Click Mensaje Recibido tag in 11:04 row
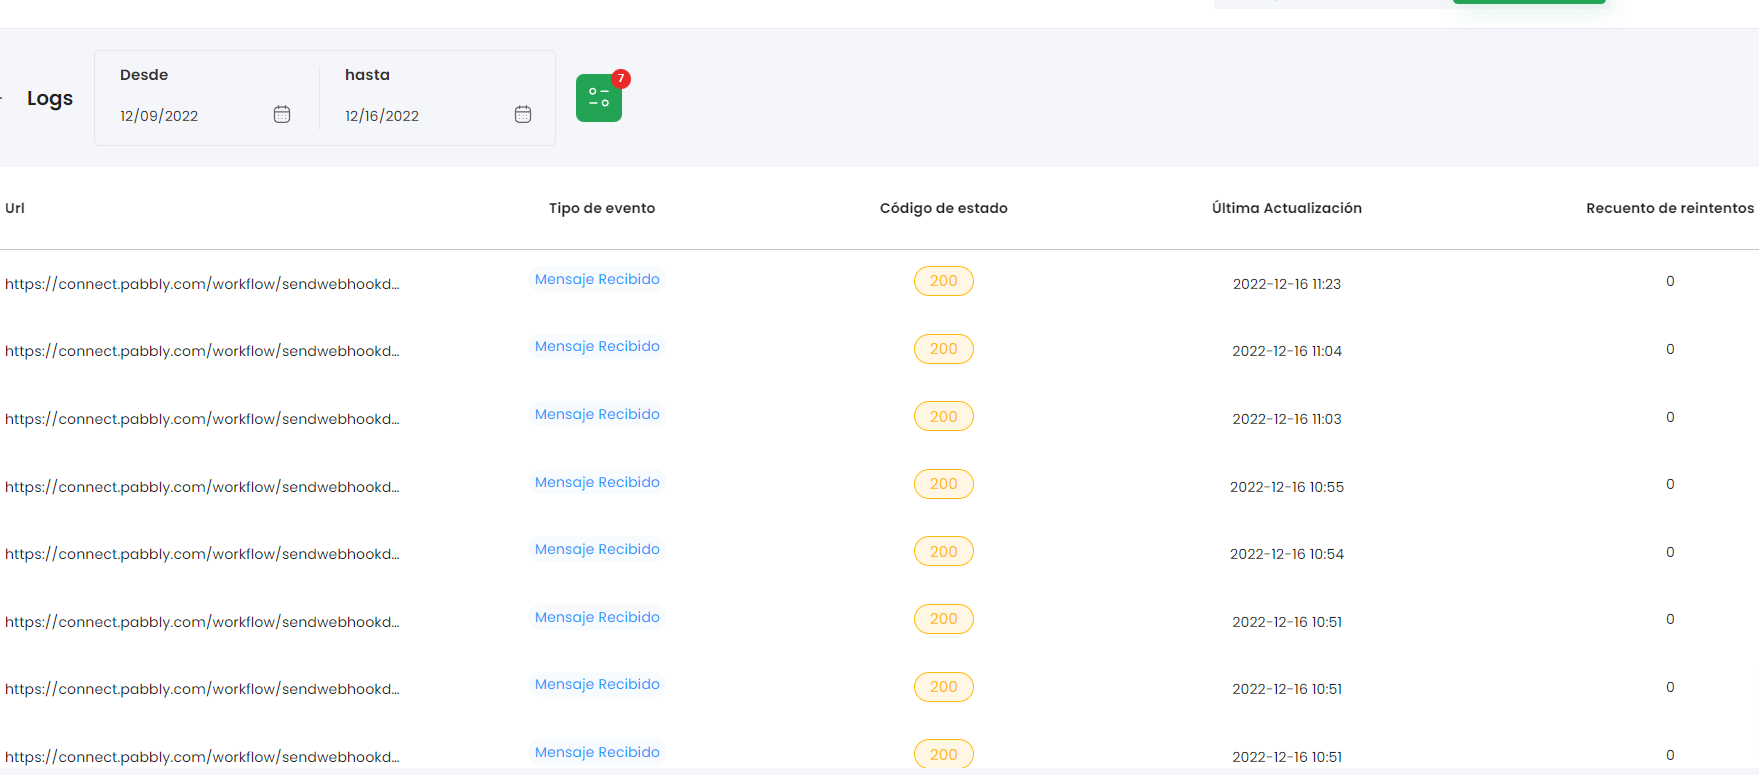This screenshot has width=1759, height=775. pos(597,346)
